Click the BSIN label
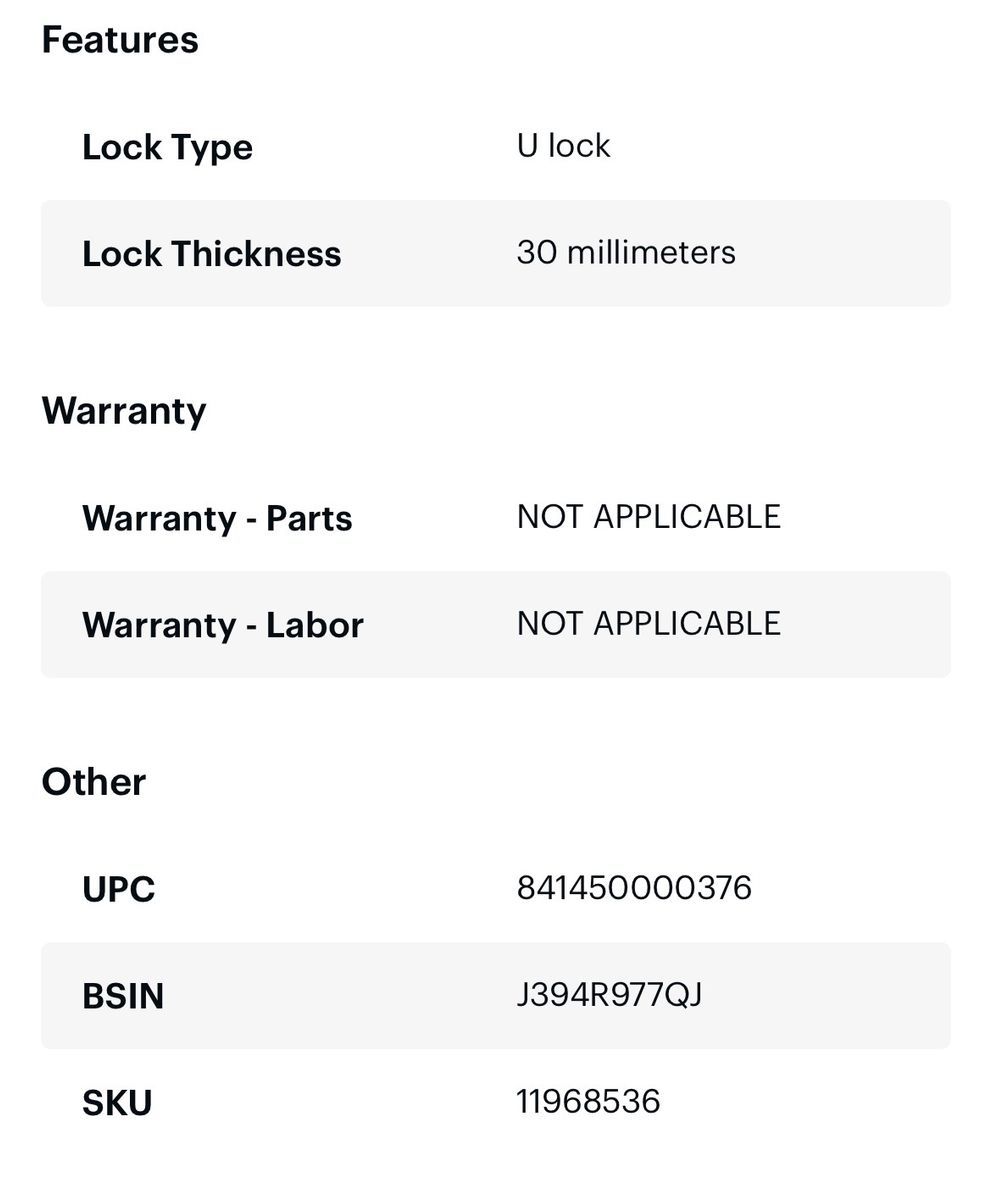Screen dimensions: 992x1200 pyautogui.click(x=123, y=996)
